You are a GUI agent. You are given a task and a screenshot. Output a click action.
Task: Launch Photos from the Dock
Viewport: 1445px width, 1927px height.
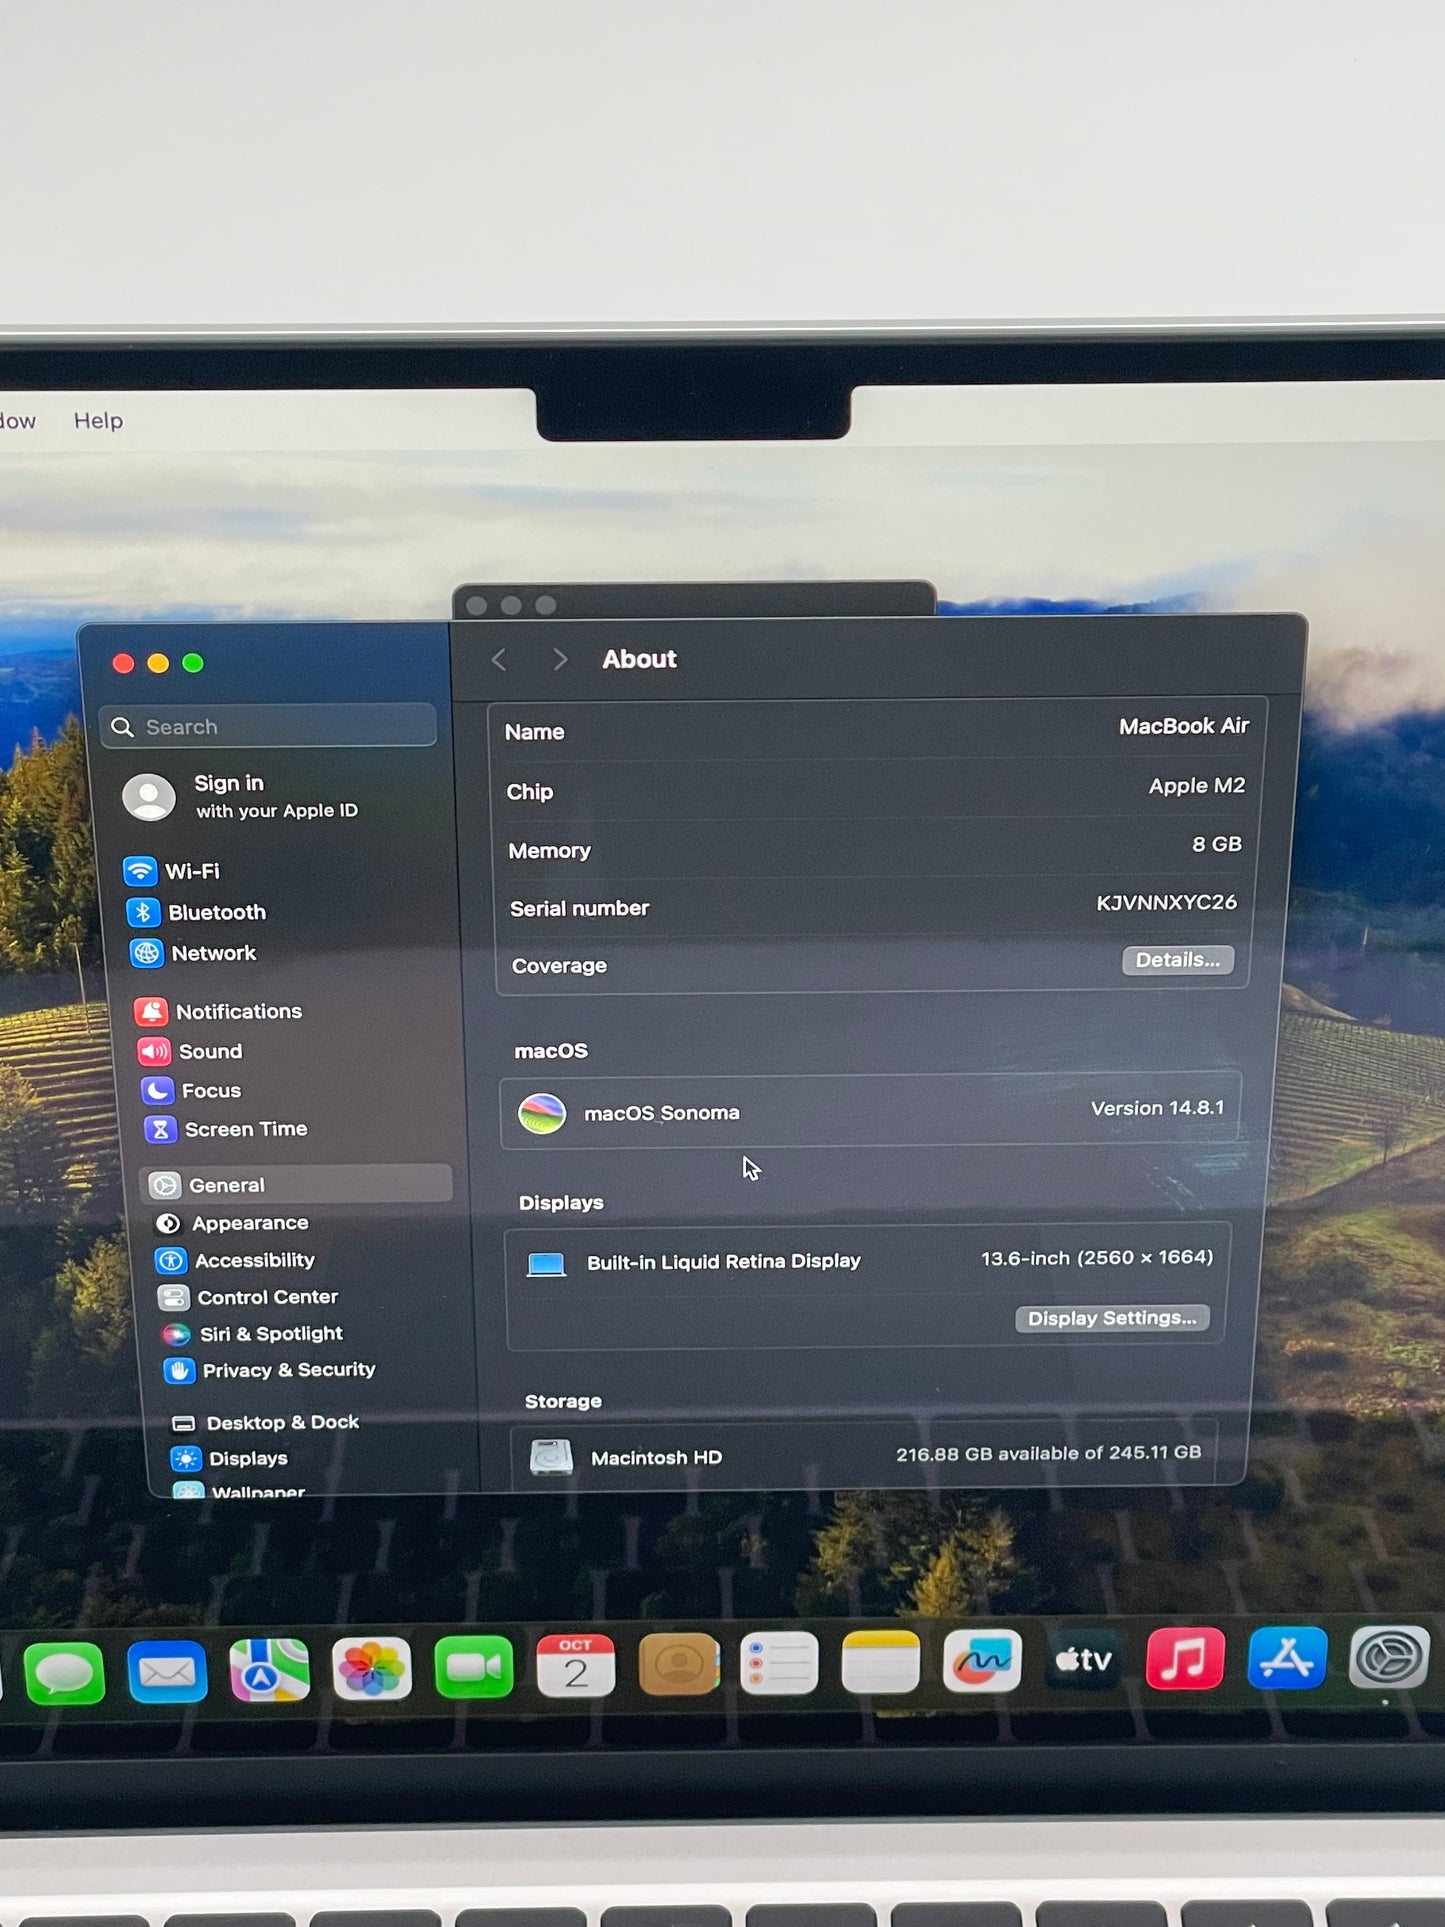[372, 1668]
